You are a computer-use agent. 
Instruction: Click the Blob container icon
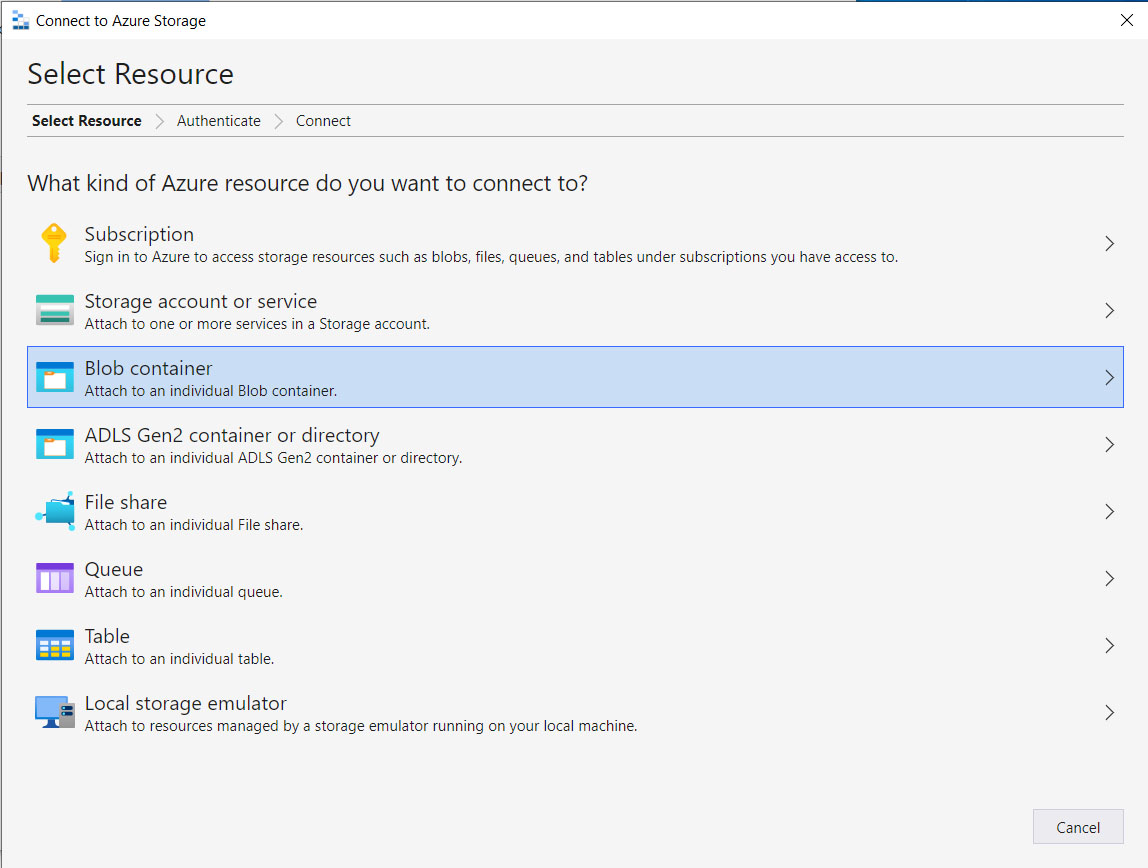(x=55, y=378)
